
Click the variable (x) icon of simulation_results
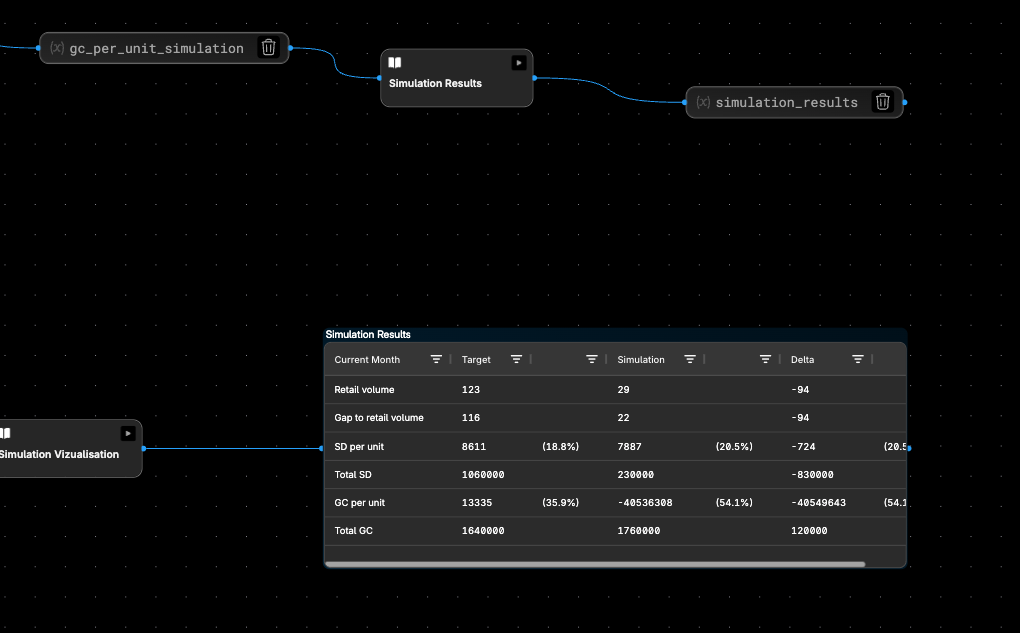tap(703, 102)
